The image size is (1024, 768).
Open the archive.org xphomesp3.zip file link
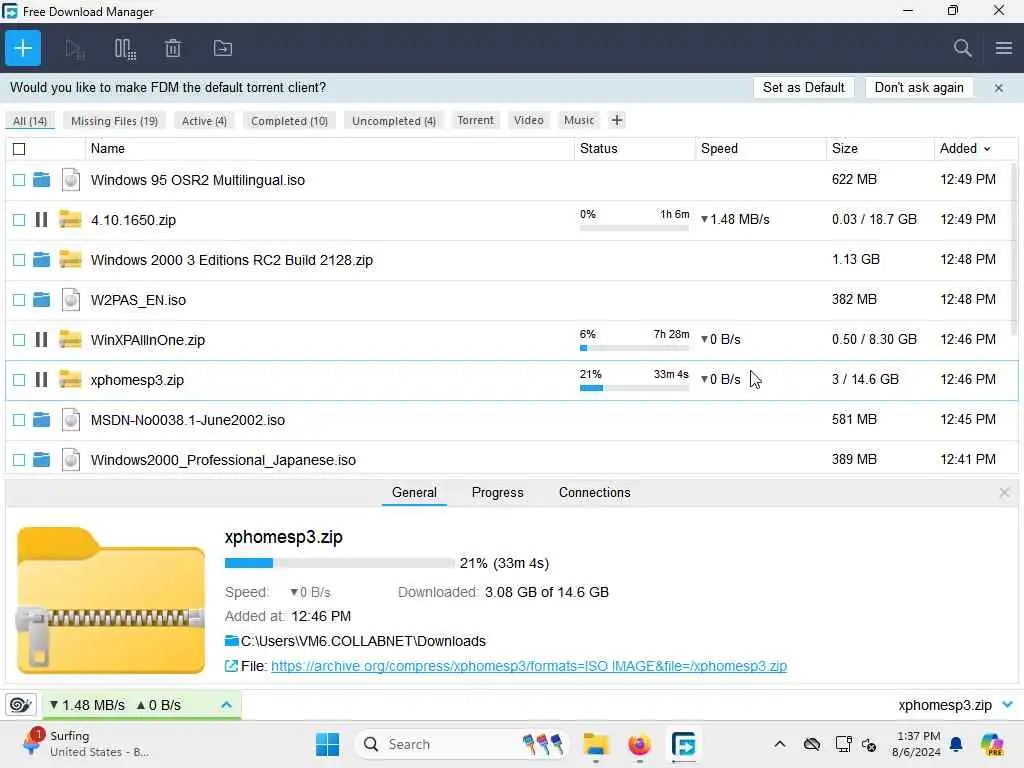coord(528,666)
